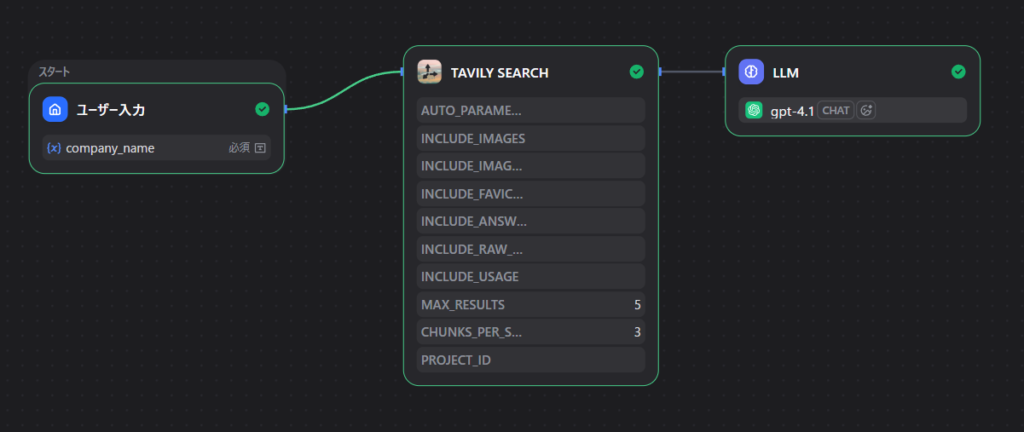Click the output handle of ユーザー入力 node
The image size is (1024, 432).
[286, 109]
